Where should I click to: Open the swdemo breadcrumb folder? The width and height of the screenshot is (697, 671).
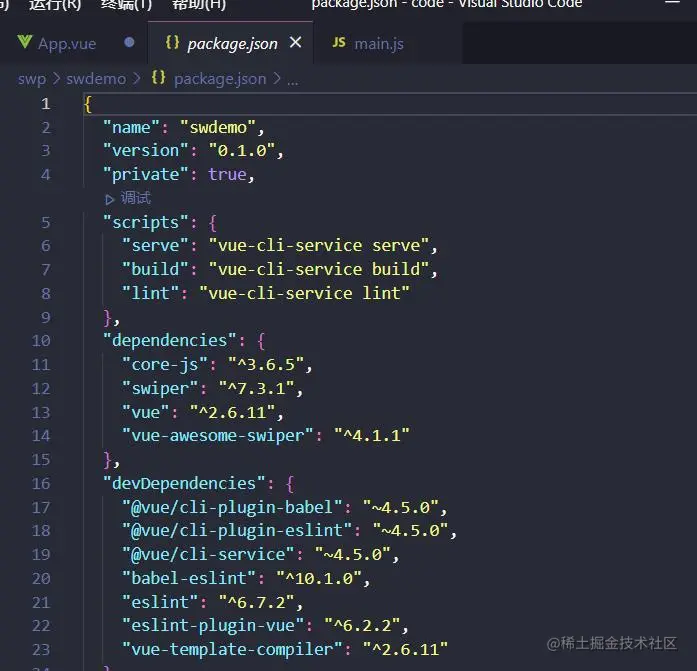[x=96, y=79]
